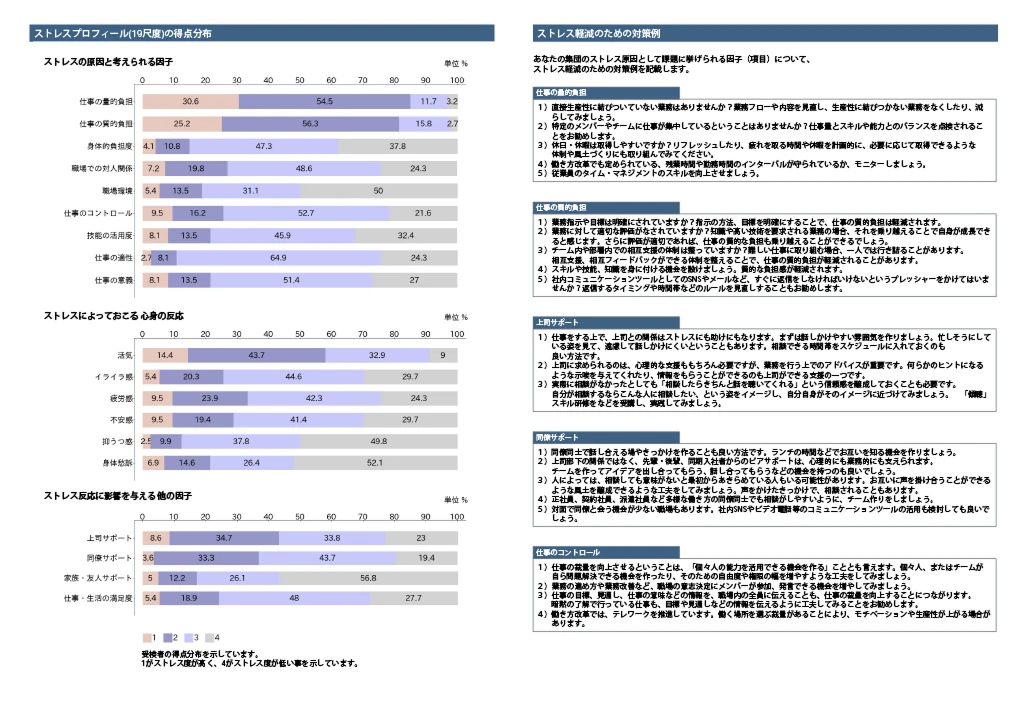This screenshot has width=1024, height=725.
Task: Click the 技能の活用度 row label
Action: 110,236
